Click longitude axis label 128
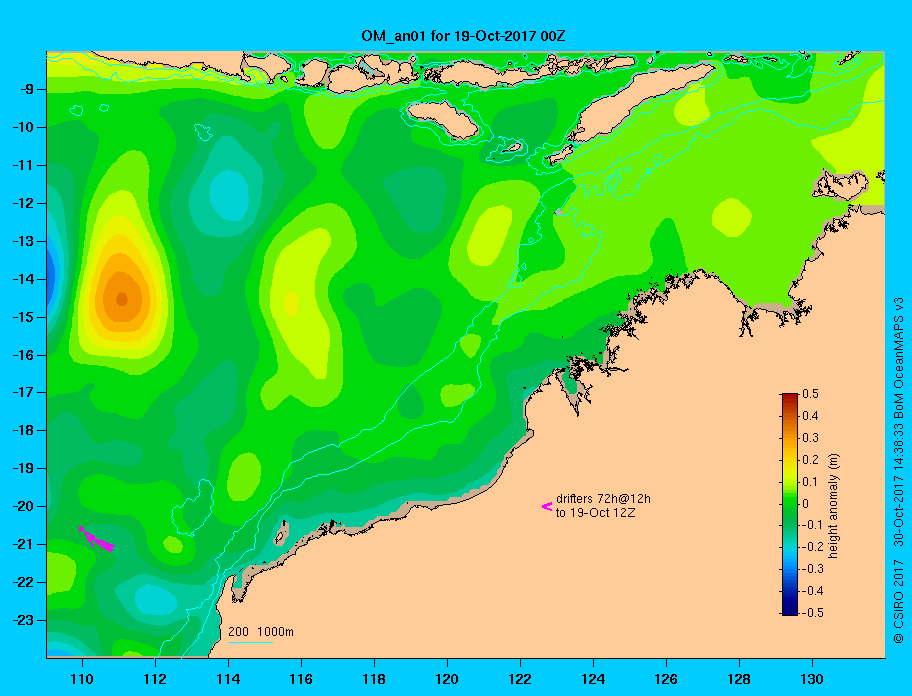912x696 pixels. (739, 679)
